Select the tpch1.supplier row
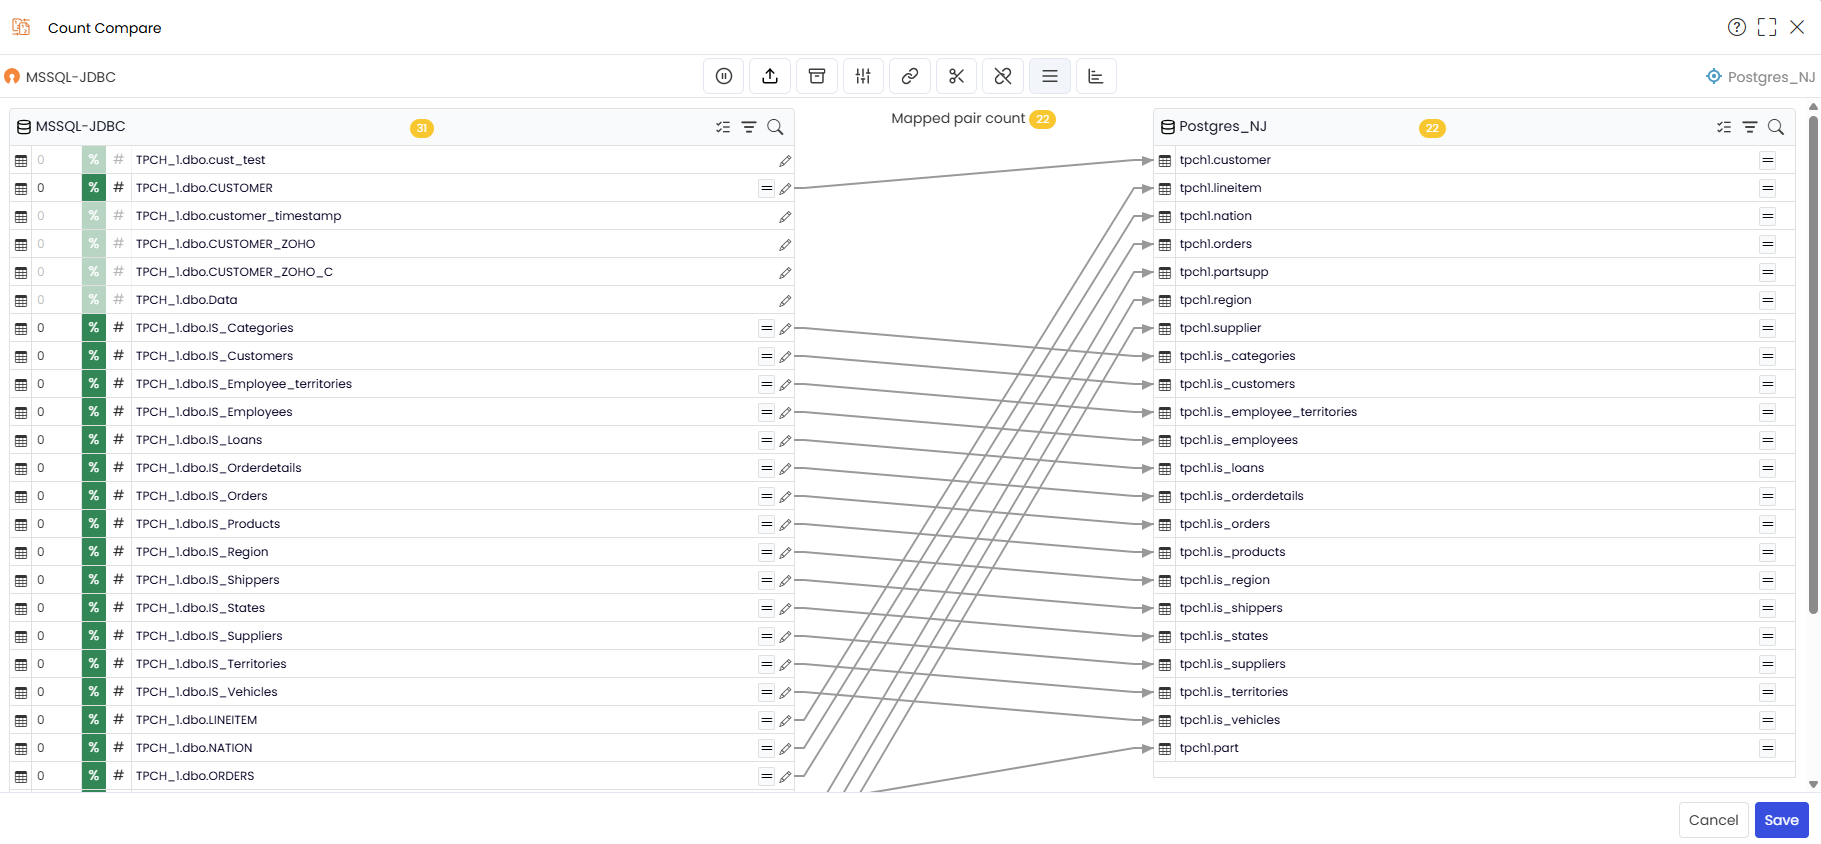The image size is (1821, 844). click(x=1474, y=328)
